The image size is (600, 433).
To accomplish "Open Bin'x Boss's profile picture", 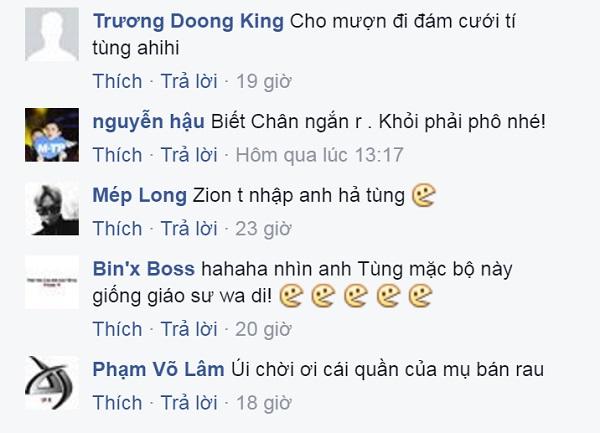I will 52,282.
